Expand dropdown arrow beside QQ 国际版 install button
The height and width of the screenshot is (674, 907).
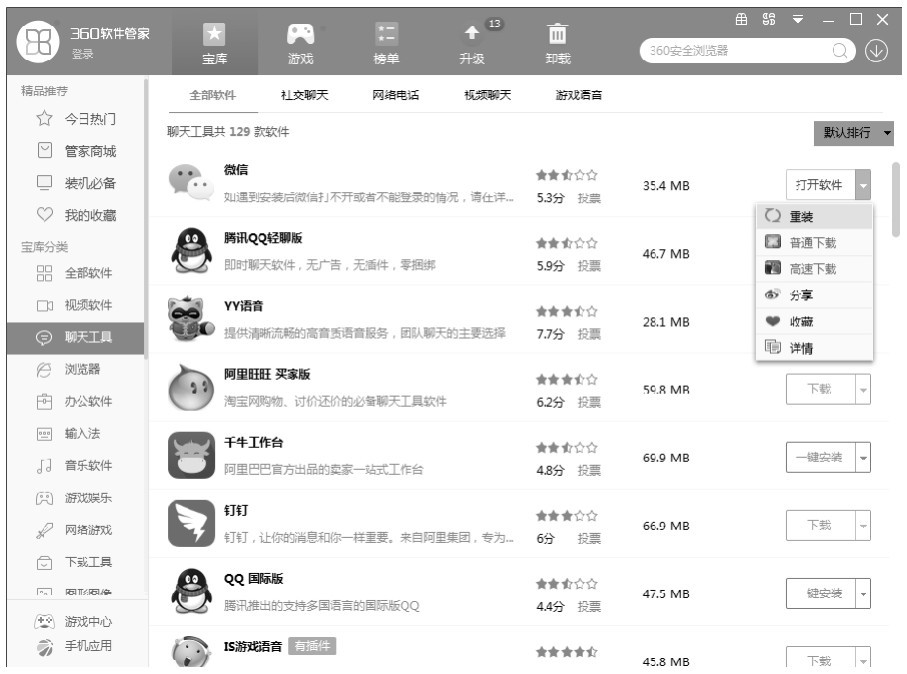click(x=863, y=594)
